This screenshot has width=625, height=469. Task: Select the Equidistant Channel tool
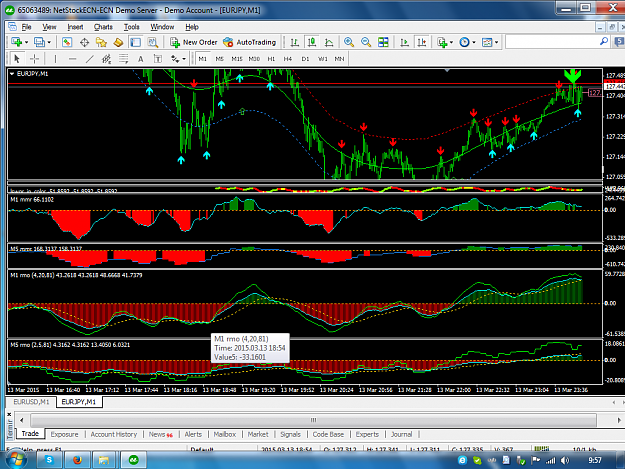[106, 59]
